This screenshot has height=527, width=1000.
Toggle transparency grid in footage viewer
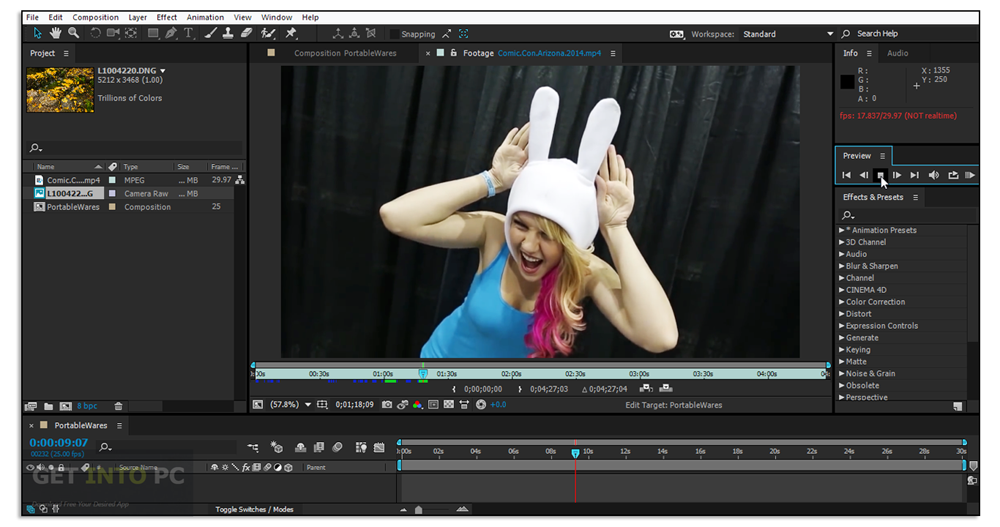(x=449, y=405)
